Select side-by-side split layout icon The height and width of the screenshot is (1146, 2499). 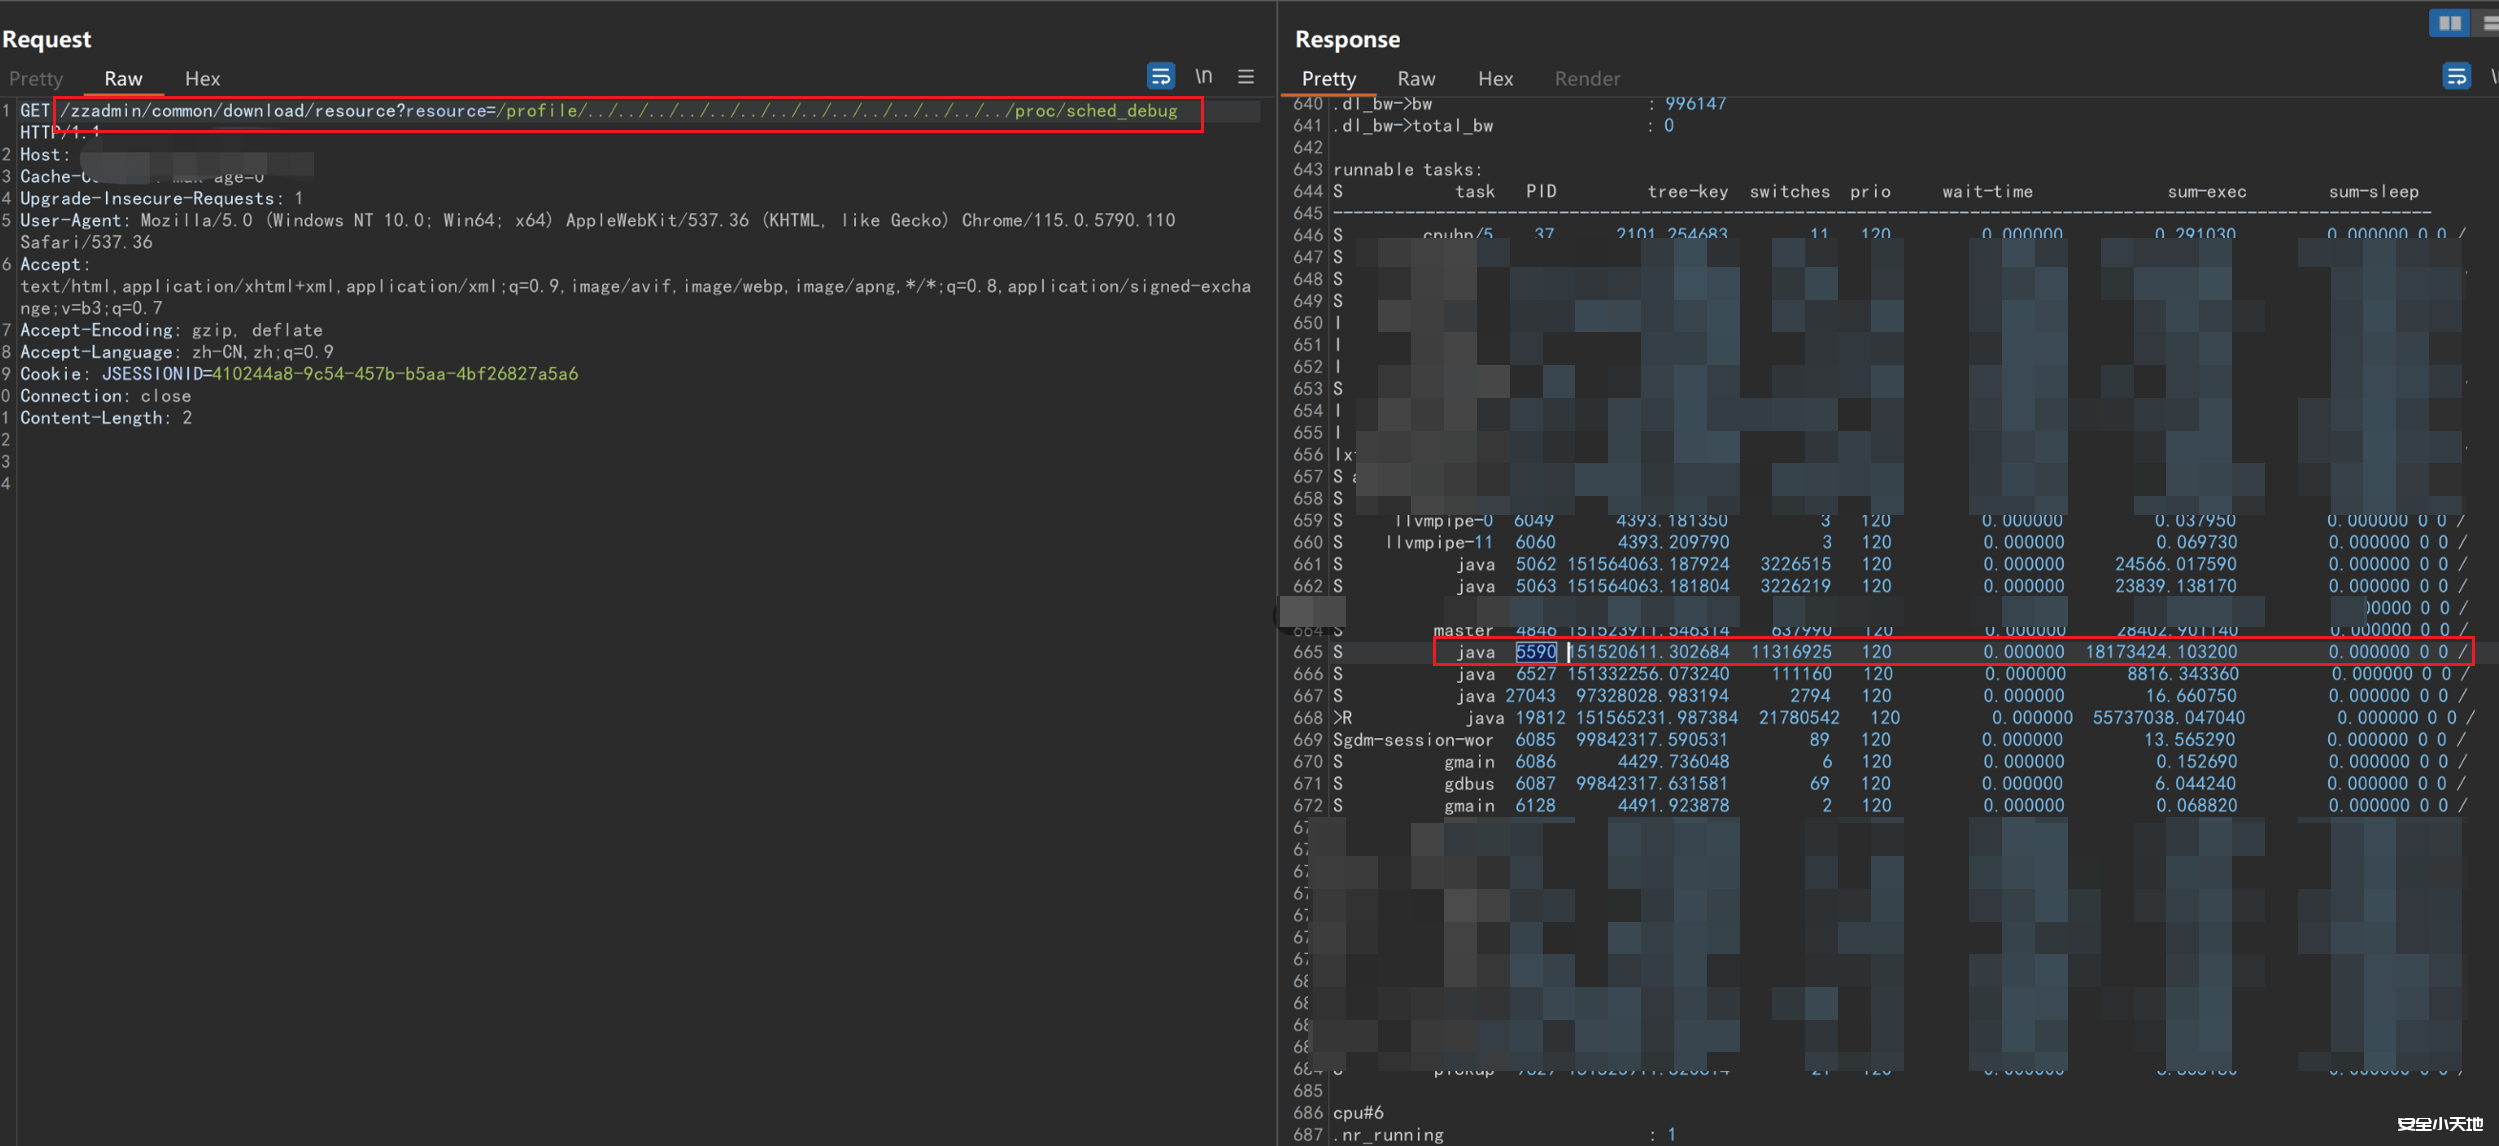2449,23
